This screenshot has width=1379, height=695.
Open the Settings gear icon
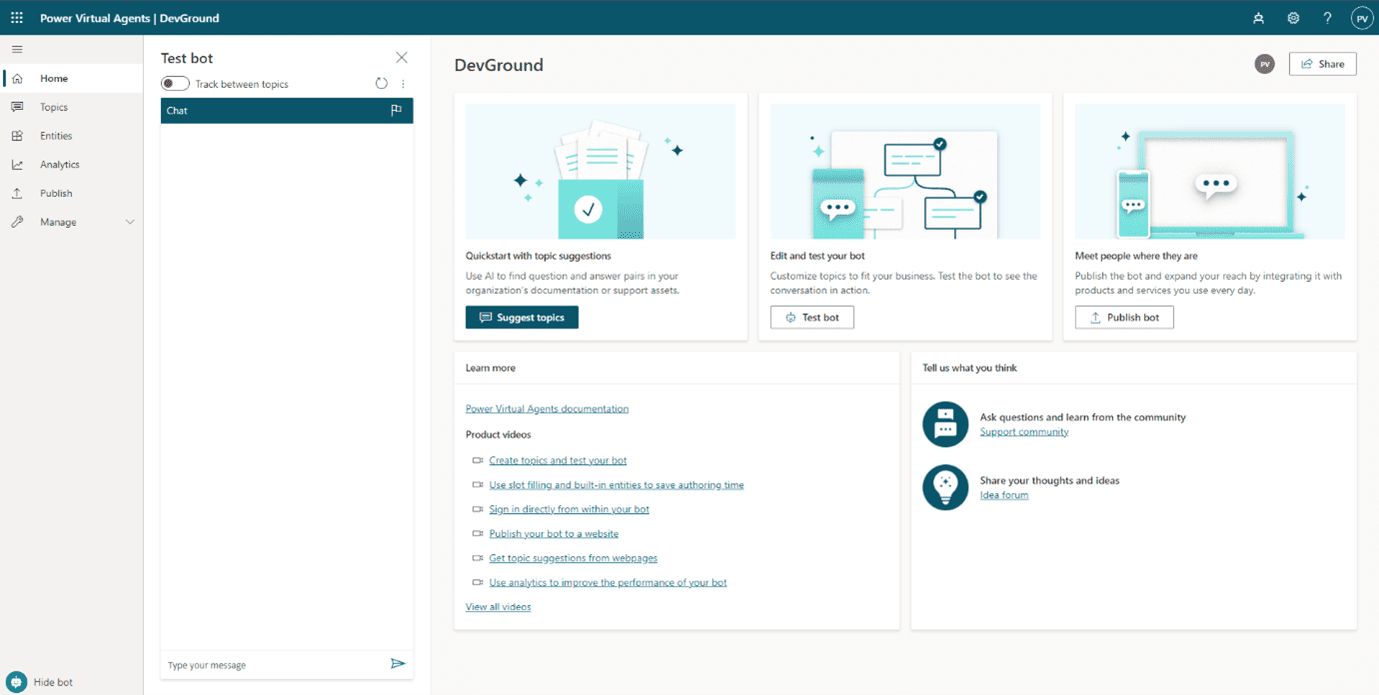[x=1293, y=18]
